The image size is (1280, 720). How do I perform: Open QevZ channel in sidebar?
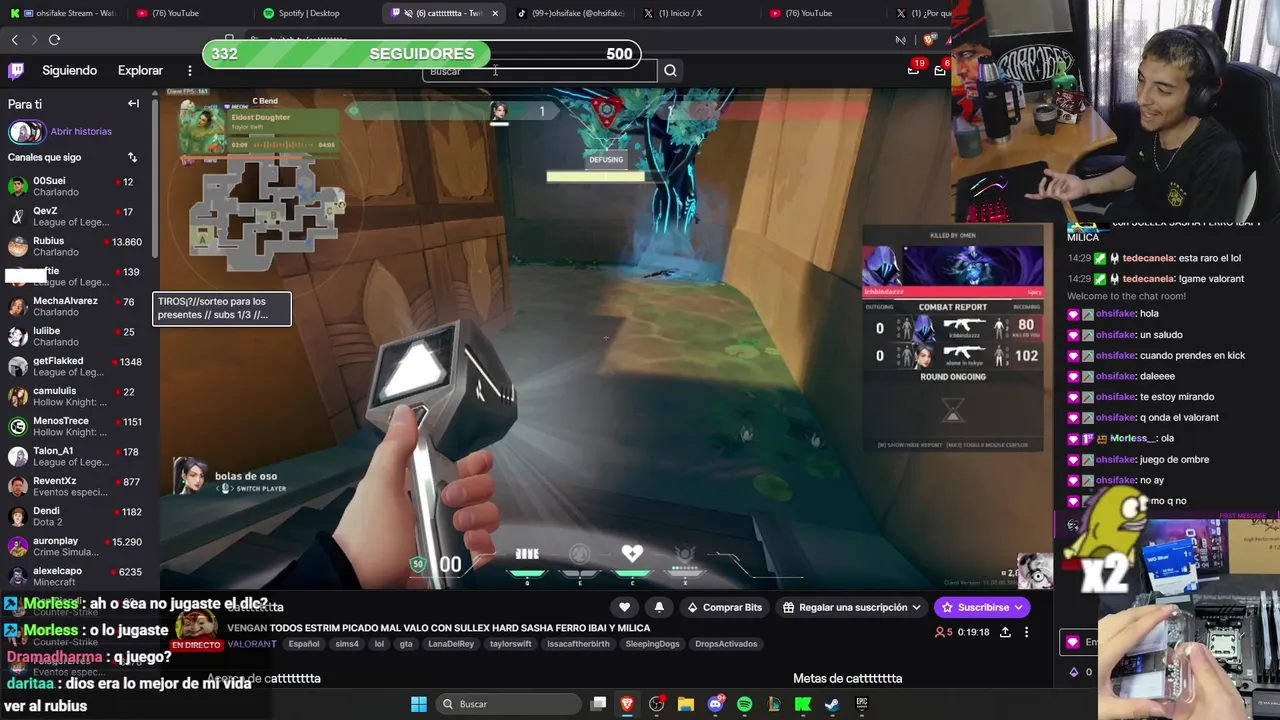click(x=75, y=216)
